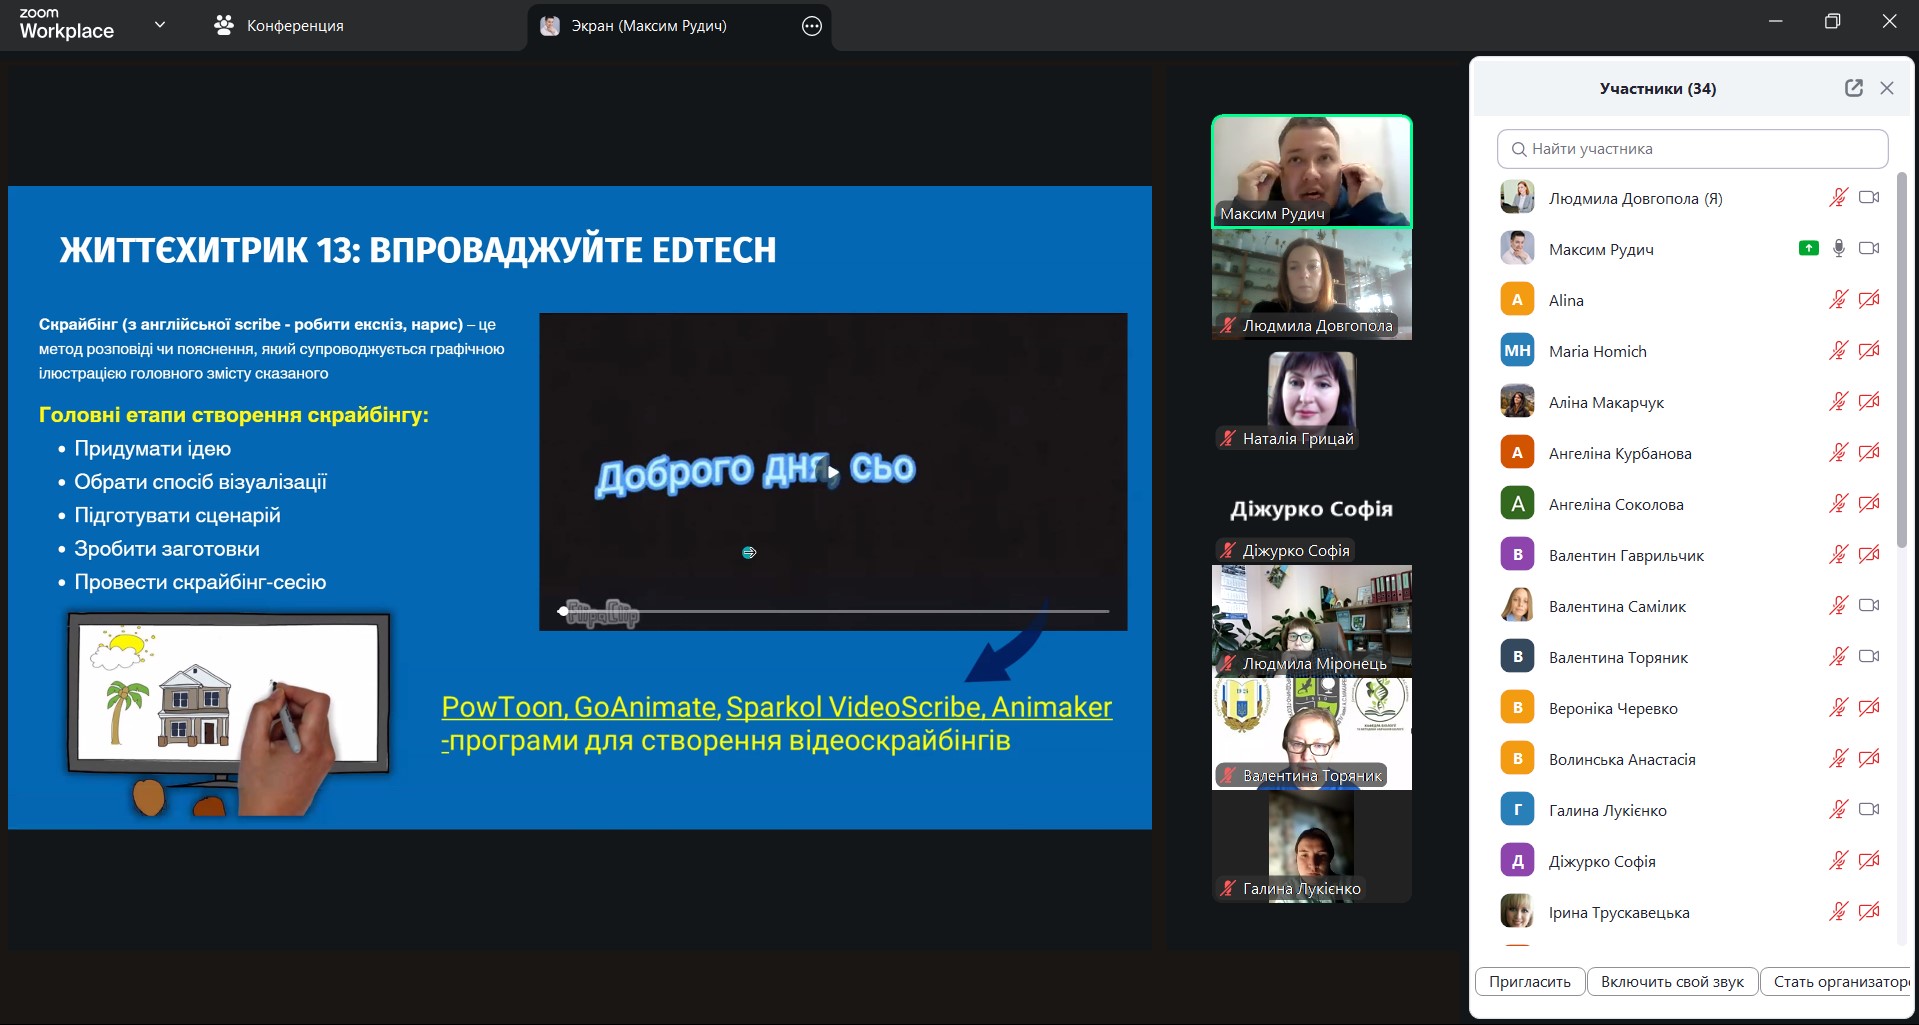The image size is (1919, 1025).
Task: Expand the Zoom Workplace dropdown arrow
Action: 160,25
